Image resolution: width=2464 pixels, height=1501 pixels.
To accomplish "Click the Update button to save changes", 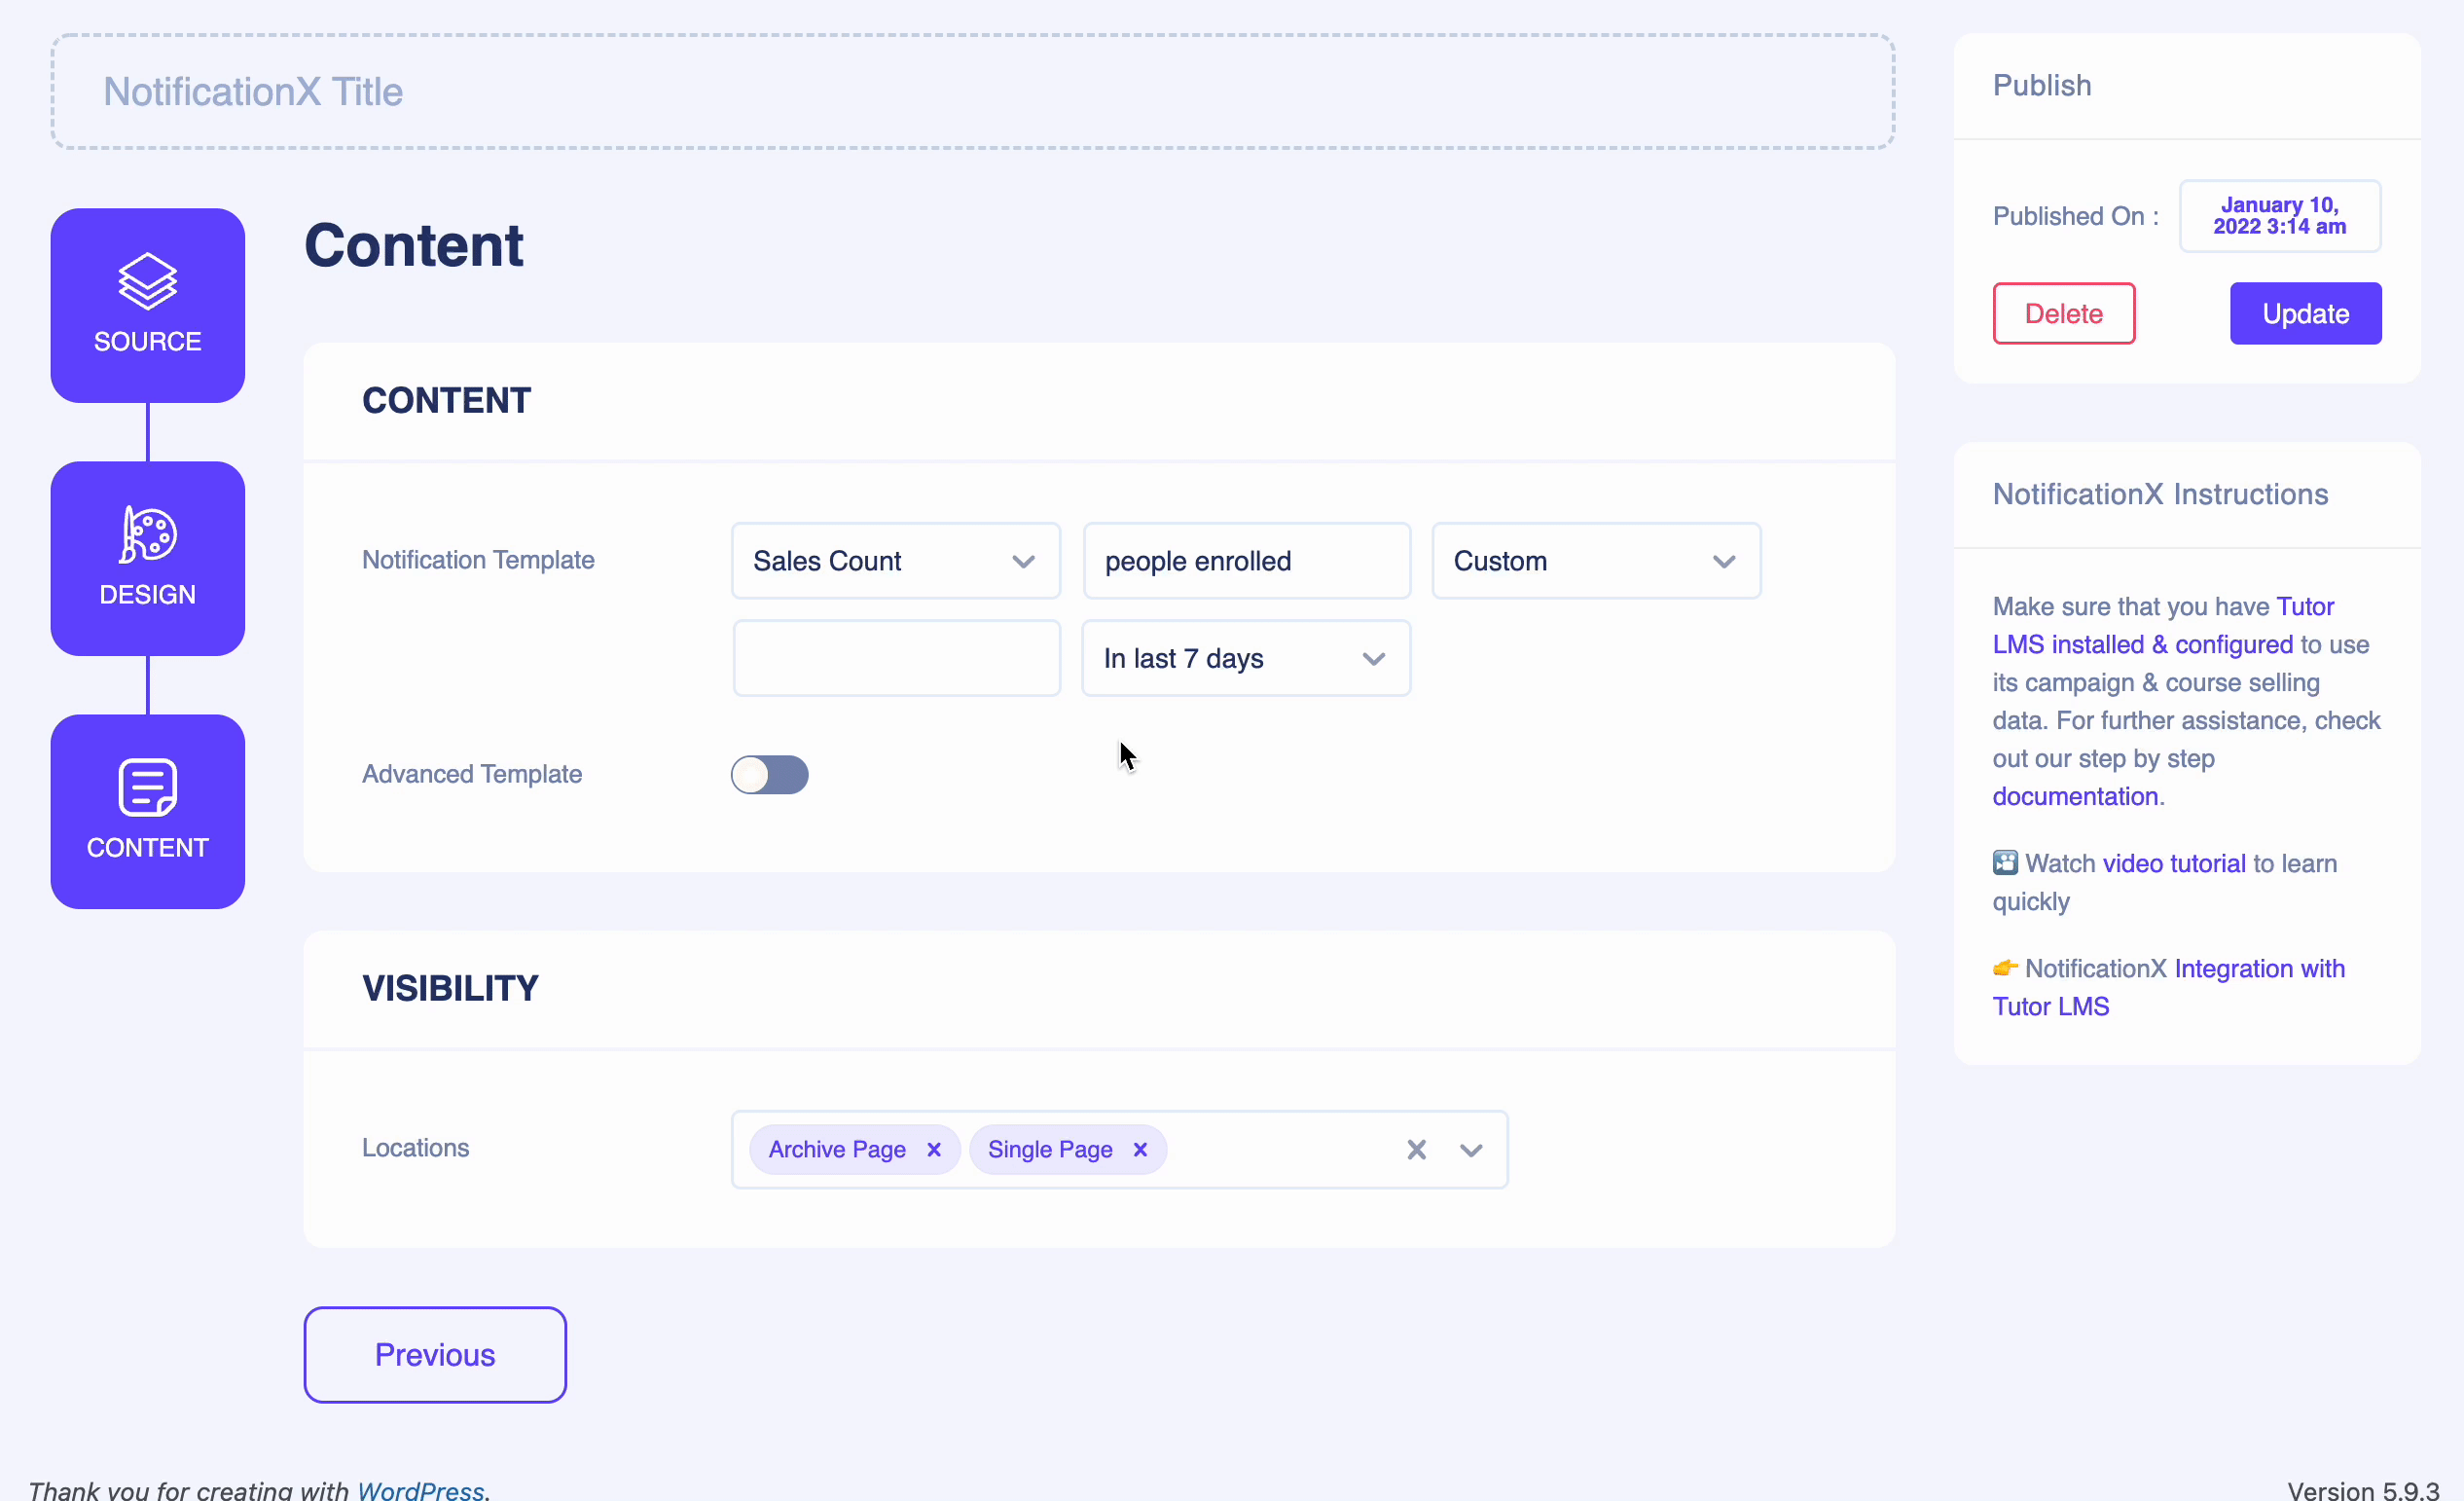I will (x=2305, y=313).
